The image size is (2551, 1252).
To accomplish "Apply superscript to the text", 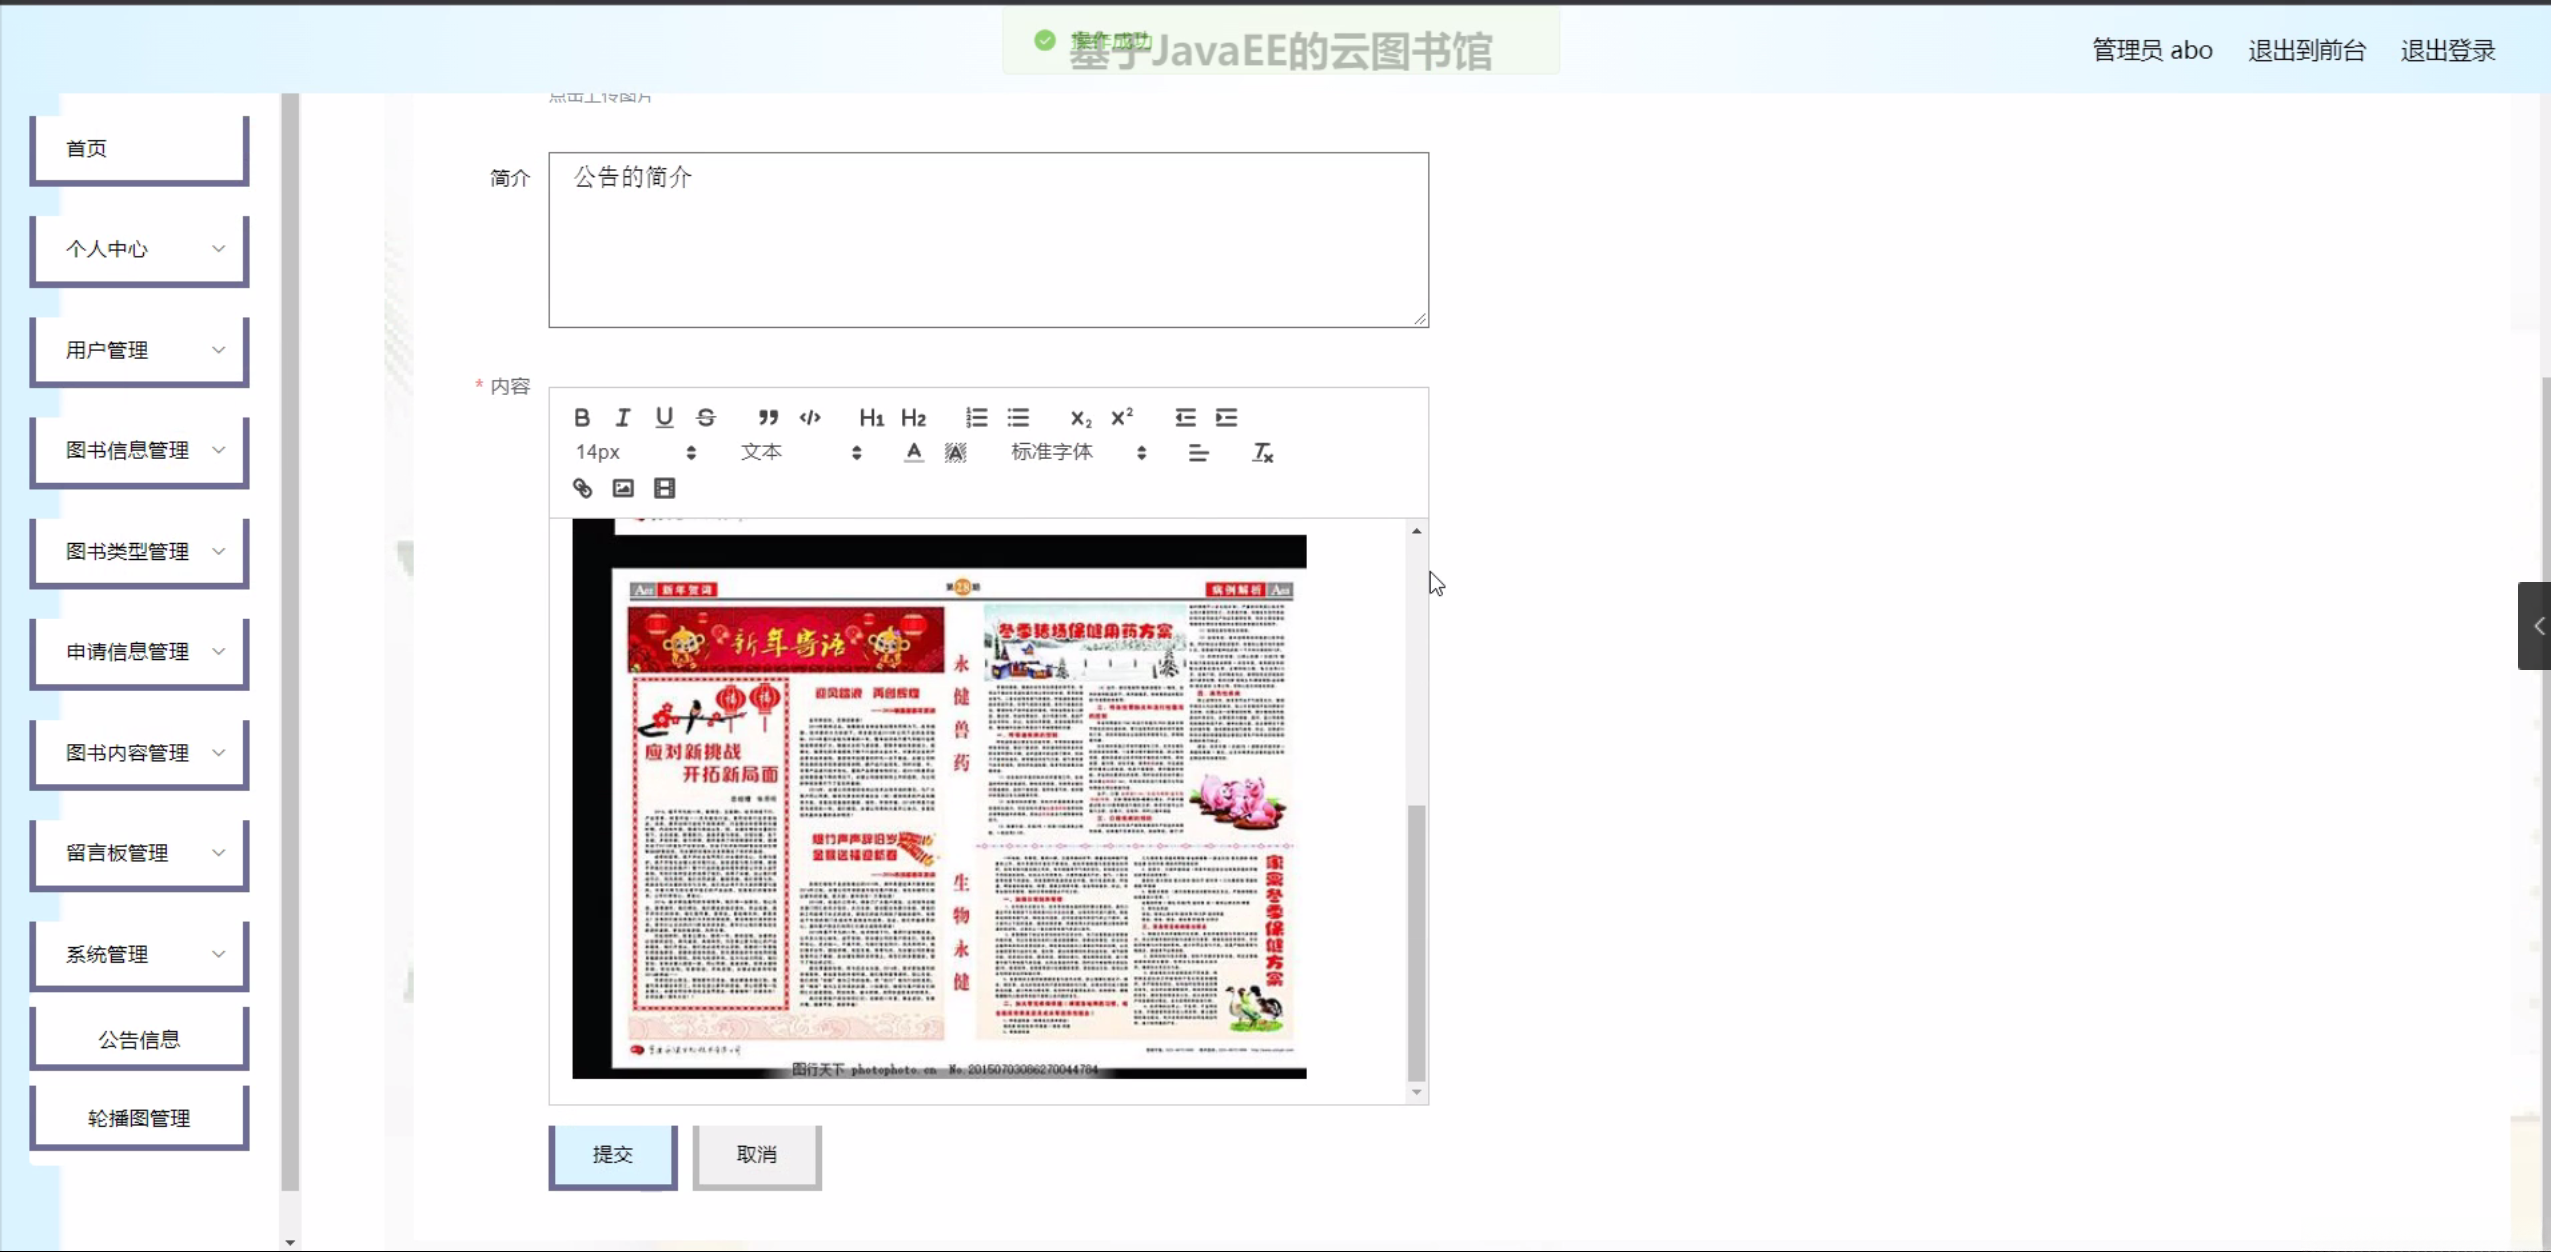I will 1122,417.
